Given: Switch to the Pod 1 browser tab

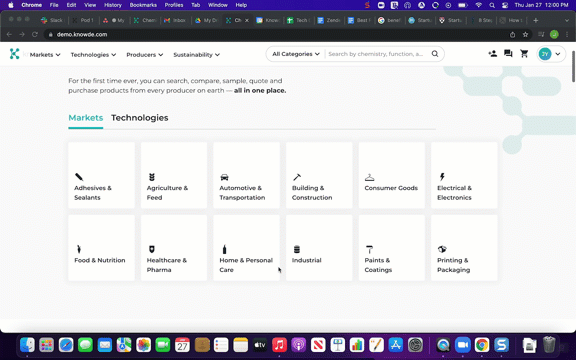Looking at the screenshot, I should pyautogui.click(x=83, y=20).
